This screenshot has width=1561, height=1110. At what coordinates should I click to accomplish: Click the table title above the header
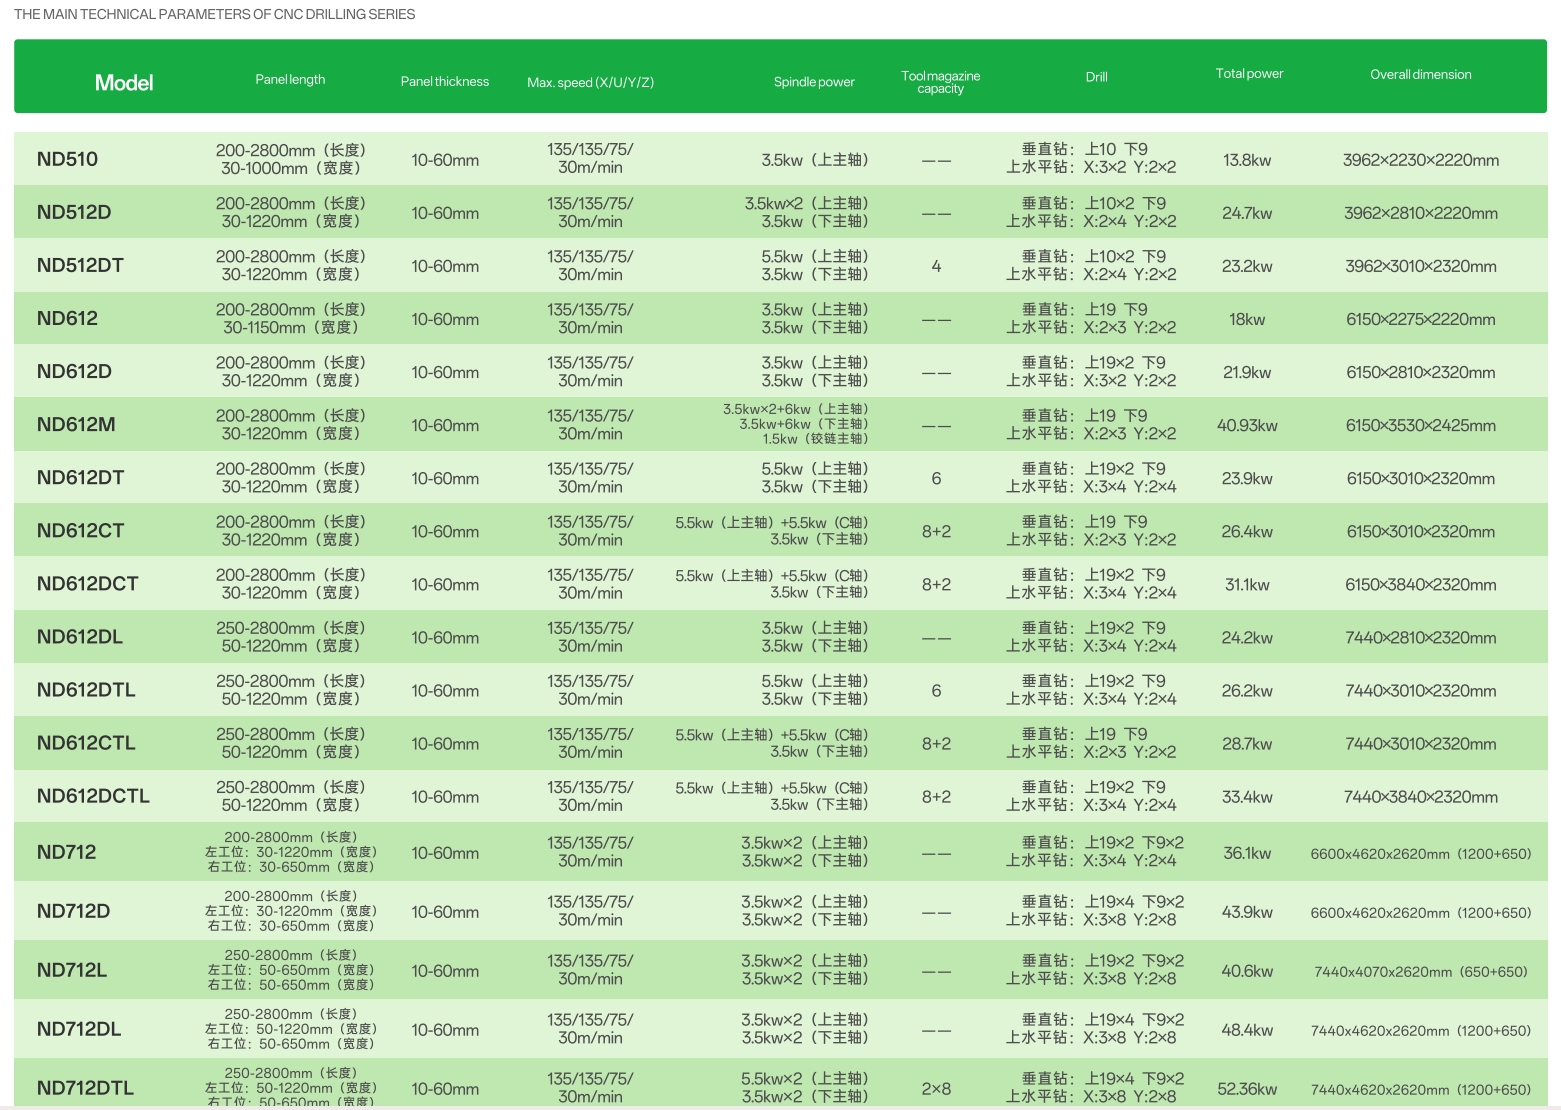coord(214,14)
